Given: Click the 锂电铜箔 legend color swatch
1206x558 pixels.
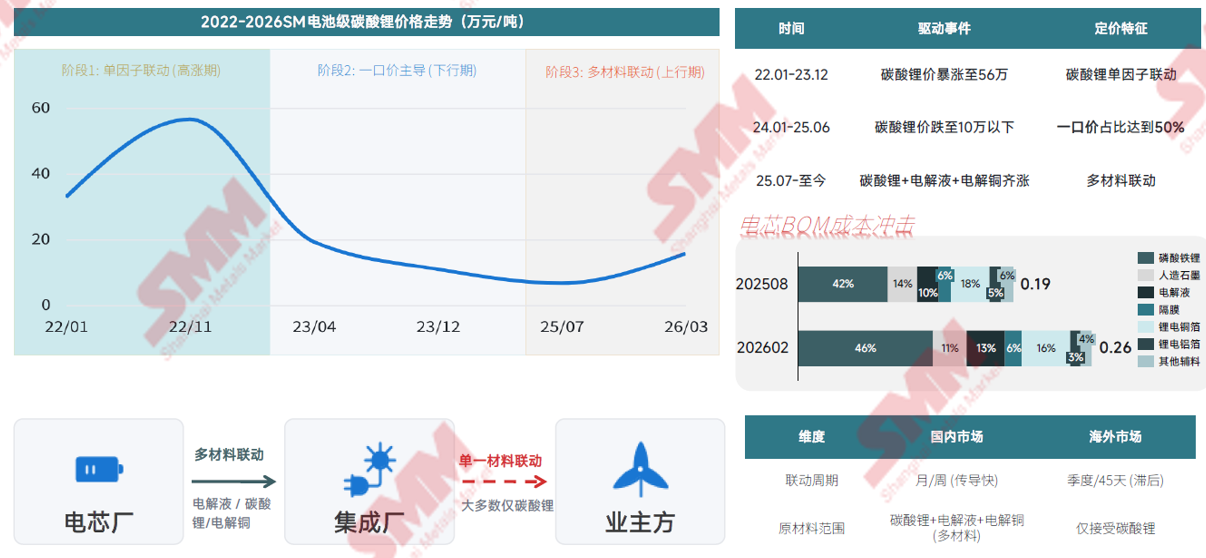Looking at the screenshot, I should coord(1146,327).
